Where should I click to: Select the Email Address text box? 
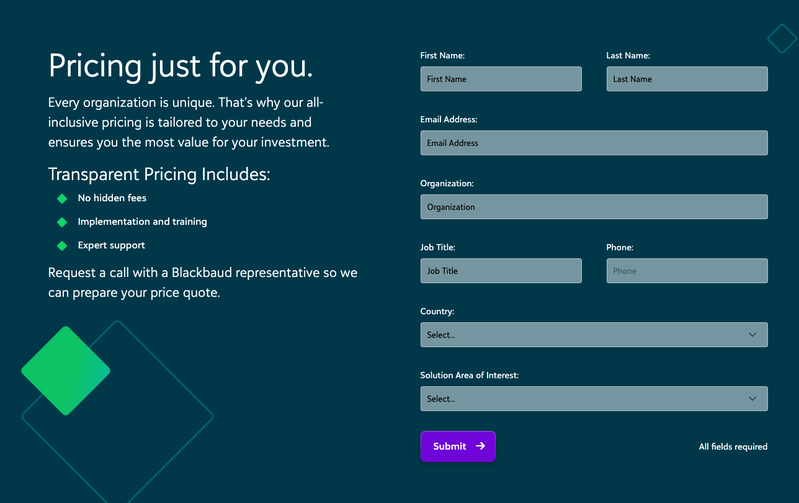click(594, 143)
